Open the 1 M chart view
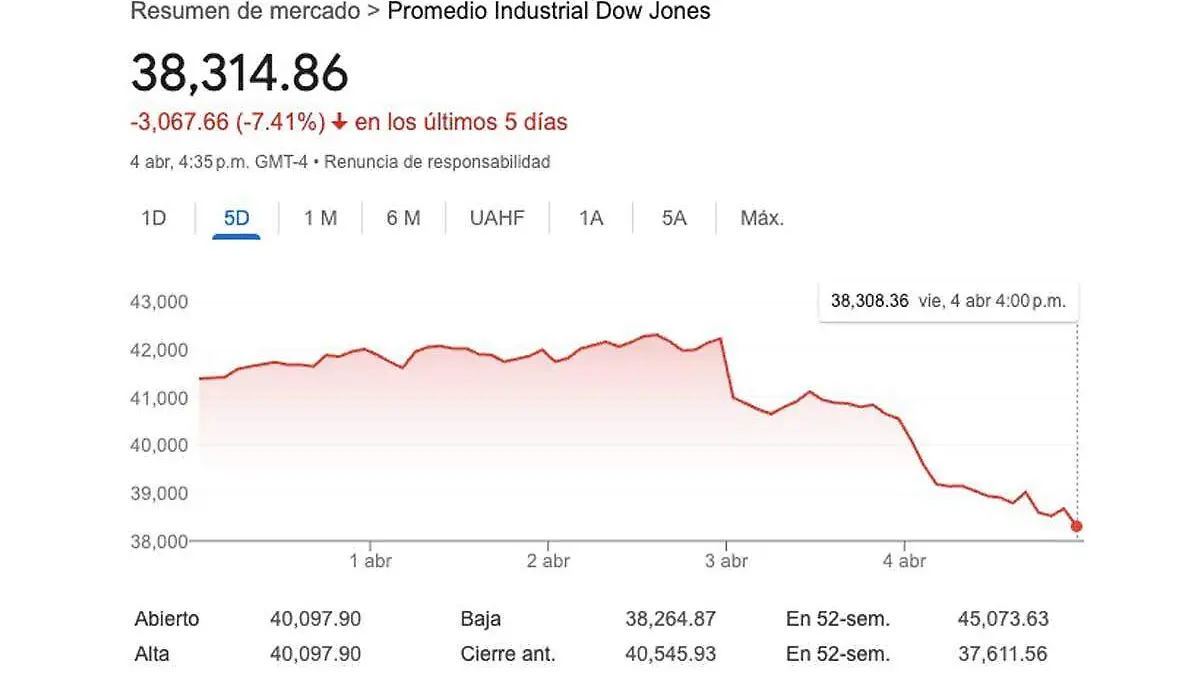This screenshot has height=675, width=1200. click(x=318, y=217)
